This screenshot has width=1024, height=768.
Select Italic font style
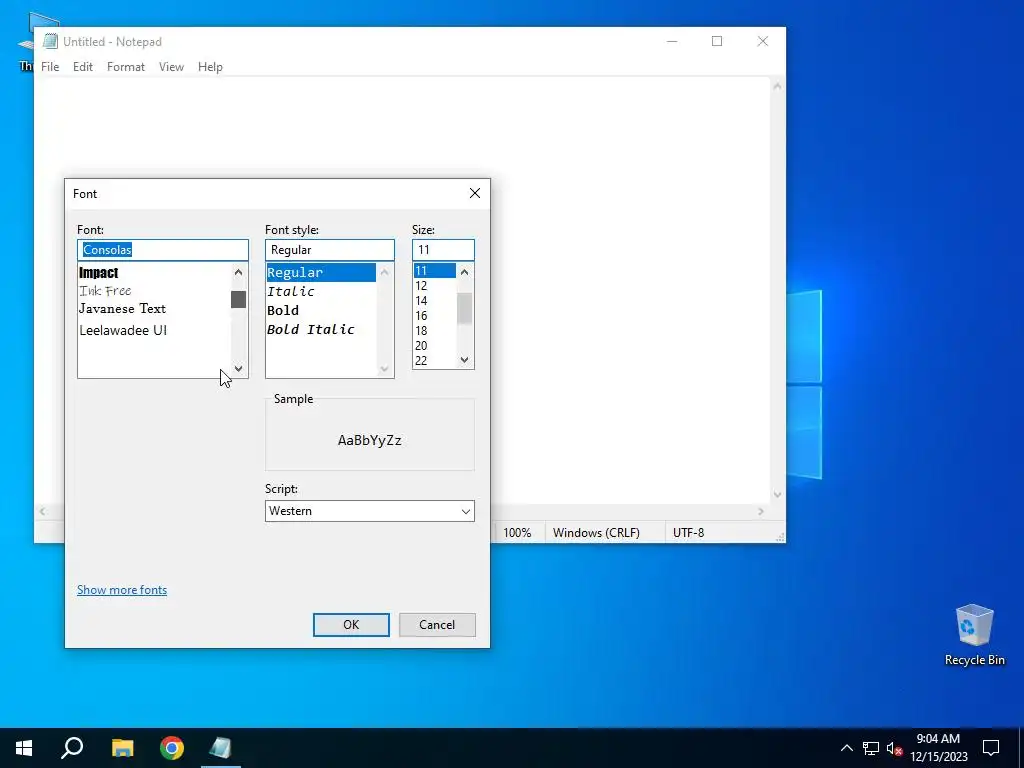pyautogui.click(x=321, y=291)
